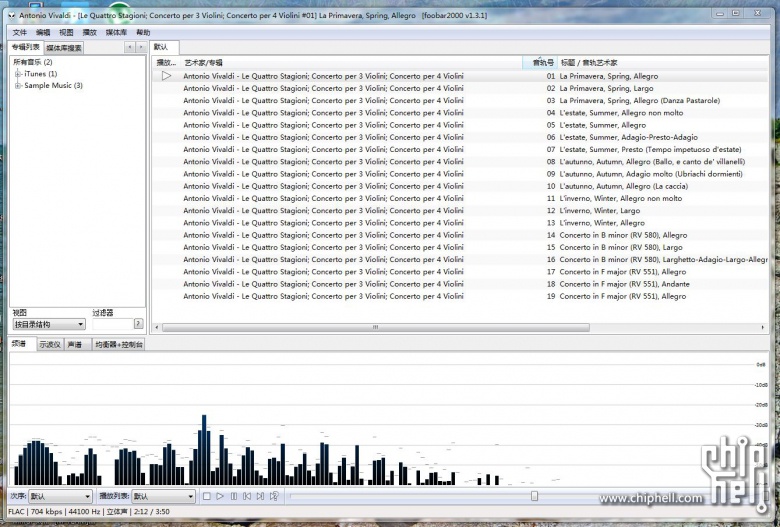Viewport: 780px width, 527px height.
Task: Click the 播放... column header
Action: [x=166, y=63]
